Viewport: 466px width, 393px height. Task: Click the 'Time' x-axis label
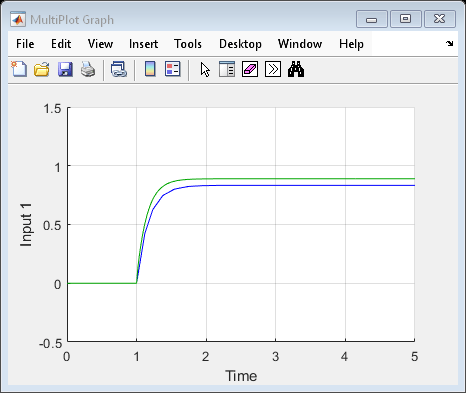coord(241,376)
